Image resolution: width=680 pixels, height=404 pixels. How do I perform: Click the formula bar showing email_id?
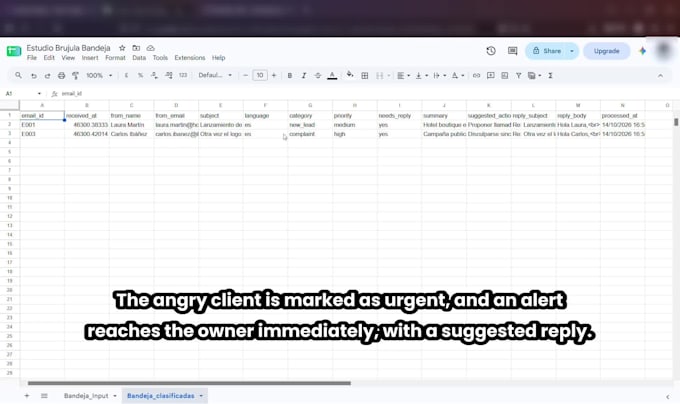click(364, 94)
